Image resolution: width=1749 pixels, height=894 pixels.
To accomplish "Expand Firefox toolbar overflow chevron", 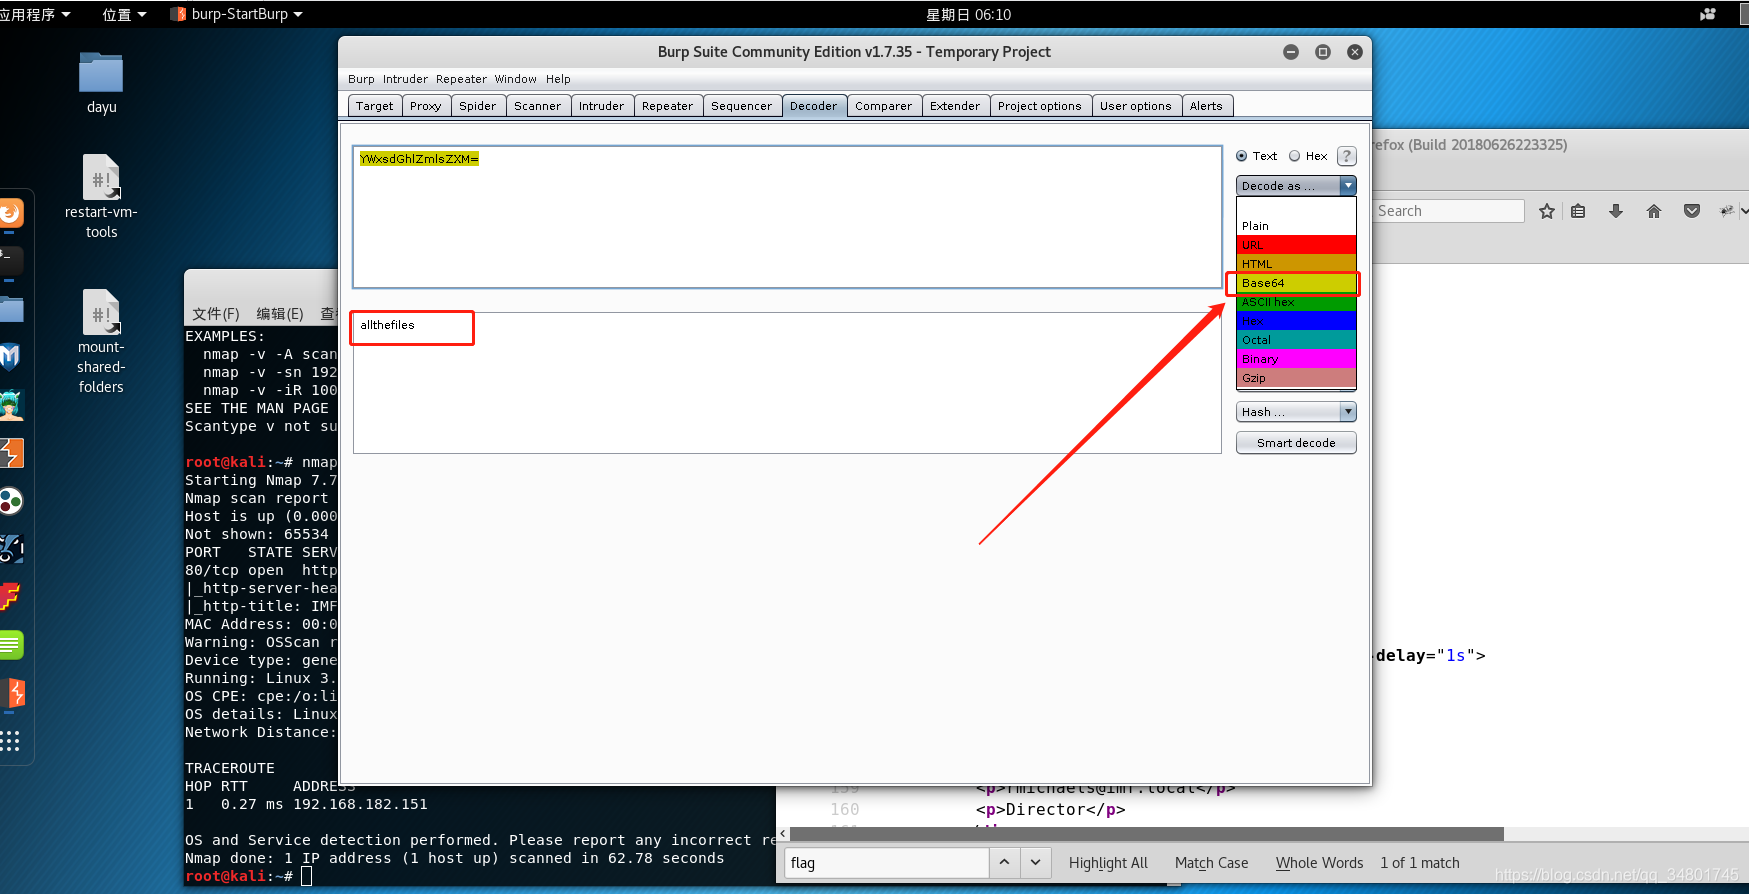I will point(1743,211).
